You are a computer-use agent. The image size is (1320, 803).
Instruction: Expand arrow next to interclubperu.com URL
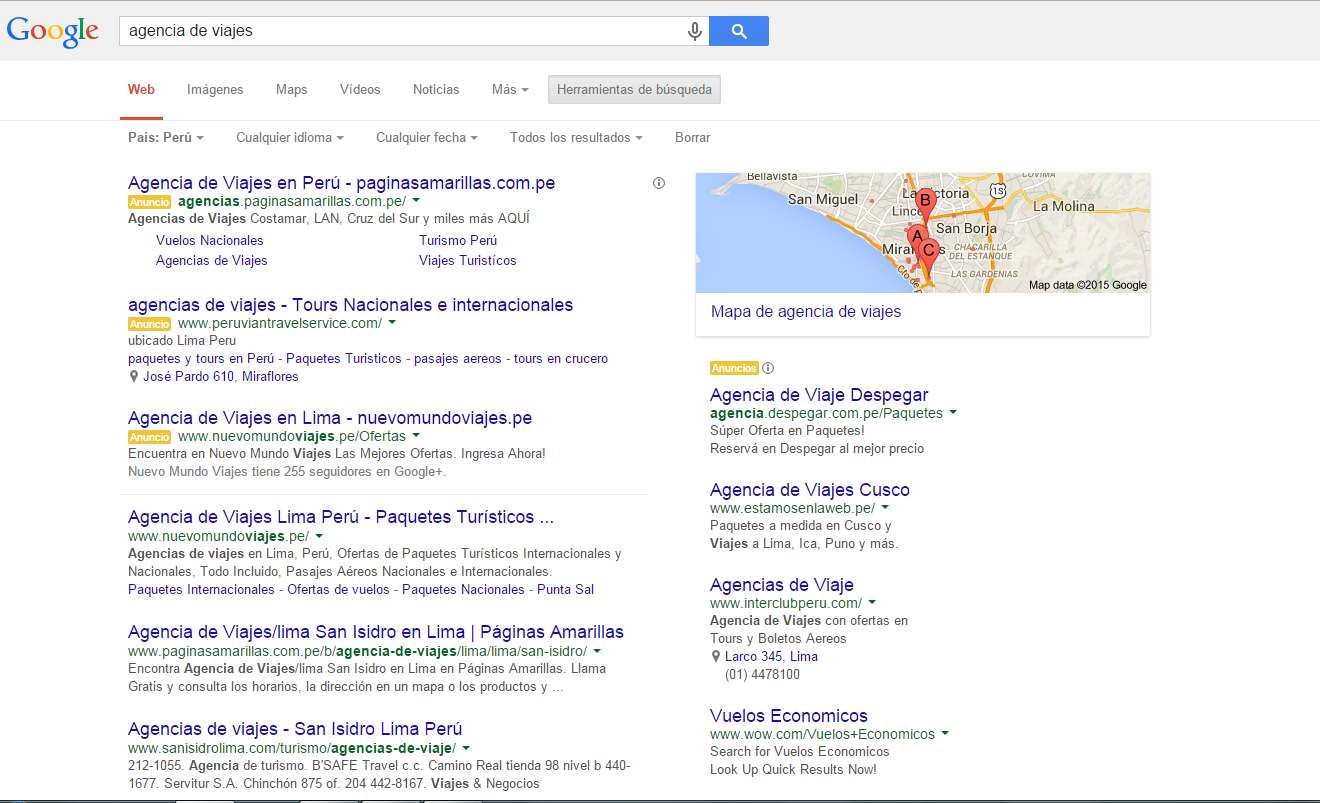click(872, 603)
